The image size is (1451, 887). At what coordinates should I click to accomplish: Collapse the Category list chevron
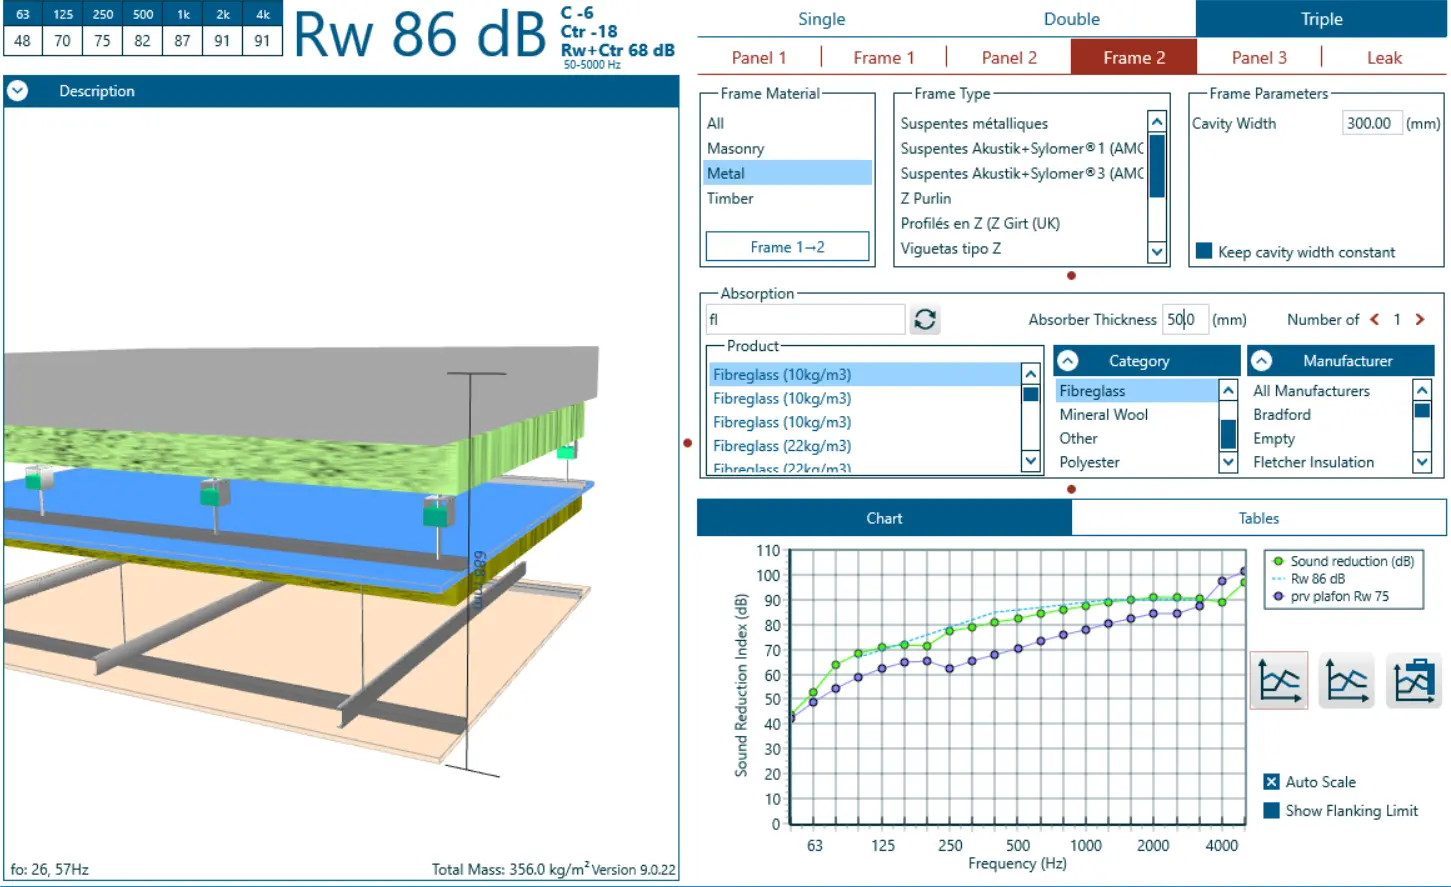pos(1068,361)
